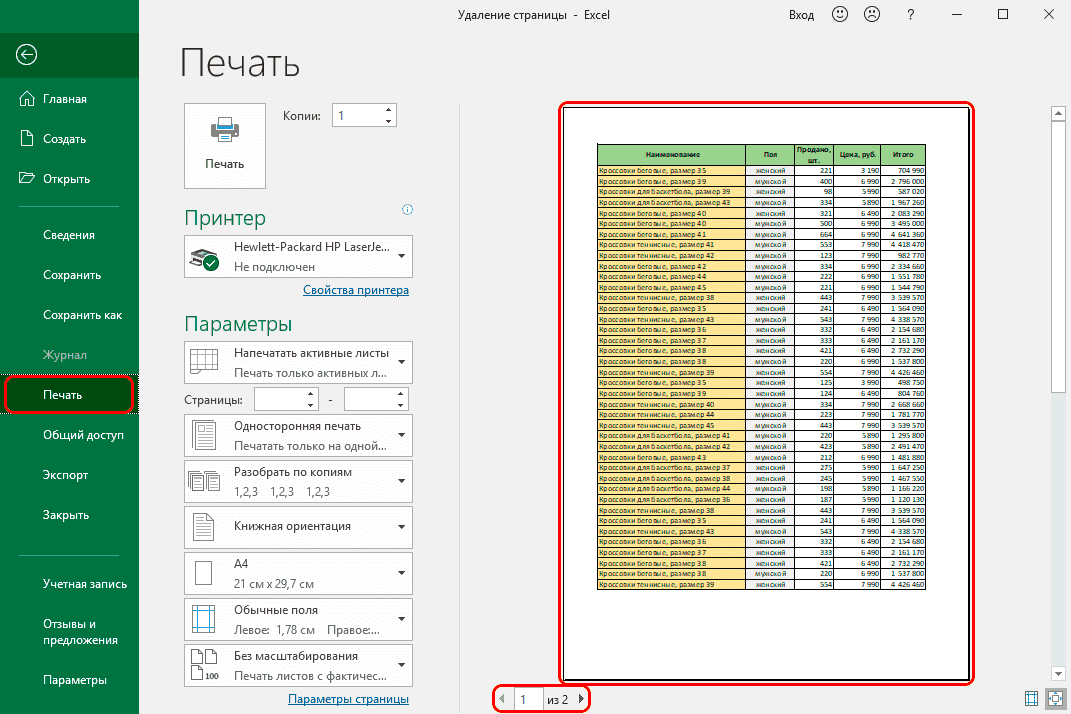Screen dimensions: 1071x714
Task: Go to next preview page arrow
Action: pos(582,699)
